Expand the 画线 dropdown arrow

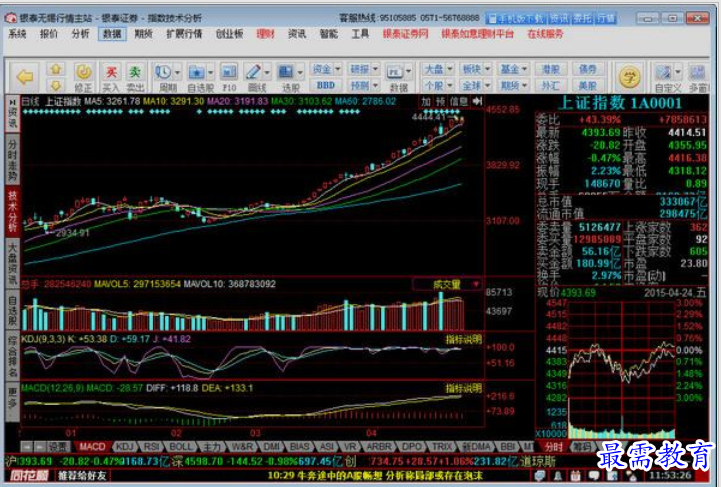point(267,73)
